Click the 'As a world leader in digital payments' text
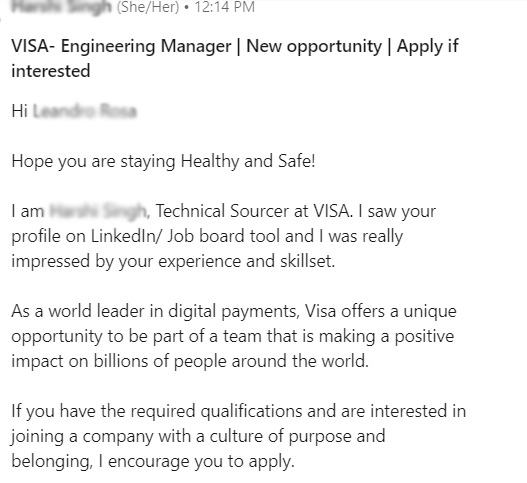Image resolution: width=527 pixels, height=483 pixels. tap(154, 311)
